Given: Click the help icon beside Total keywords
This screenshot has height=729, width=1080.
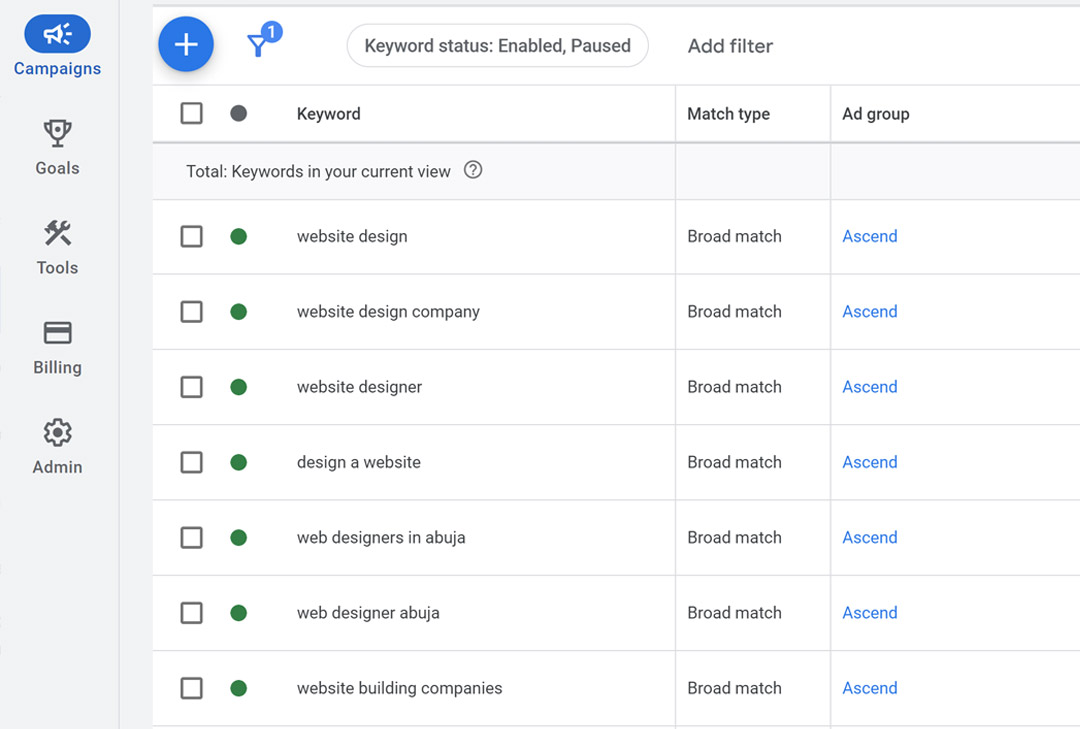Looking at the screenshot, I should click(x=472, y=170).
